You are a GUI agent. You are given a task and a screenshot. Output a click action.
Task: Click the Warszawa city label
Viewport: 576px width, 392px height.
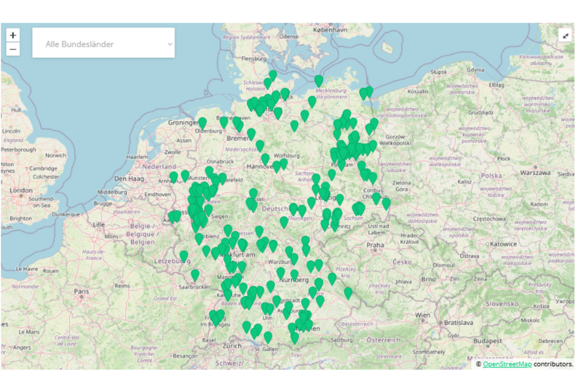pyautogui.click(x=535, y=172)
